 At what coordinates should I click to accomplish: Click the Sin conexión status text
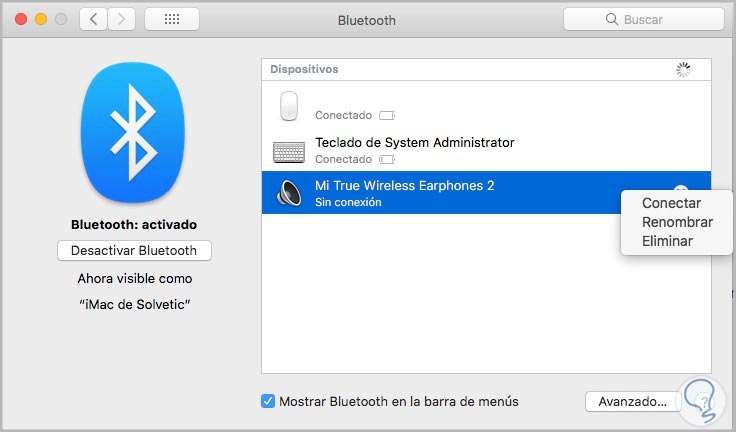pos(348,202)
